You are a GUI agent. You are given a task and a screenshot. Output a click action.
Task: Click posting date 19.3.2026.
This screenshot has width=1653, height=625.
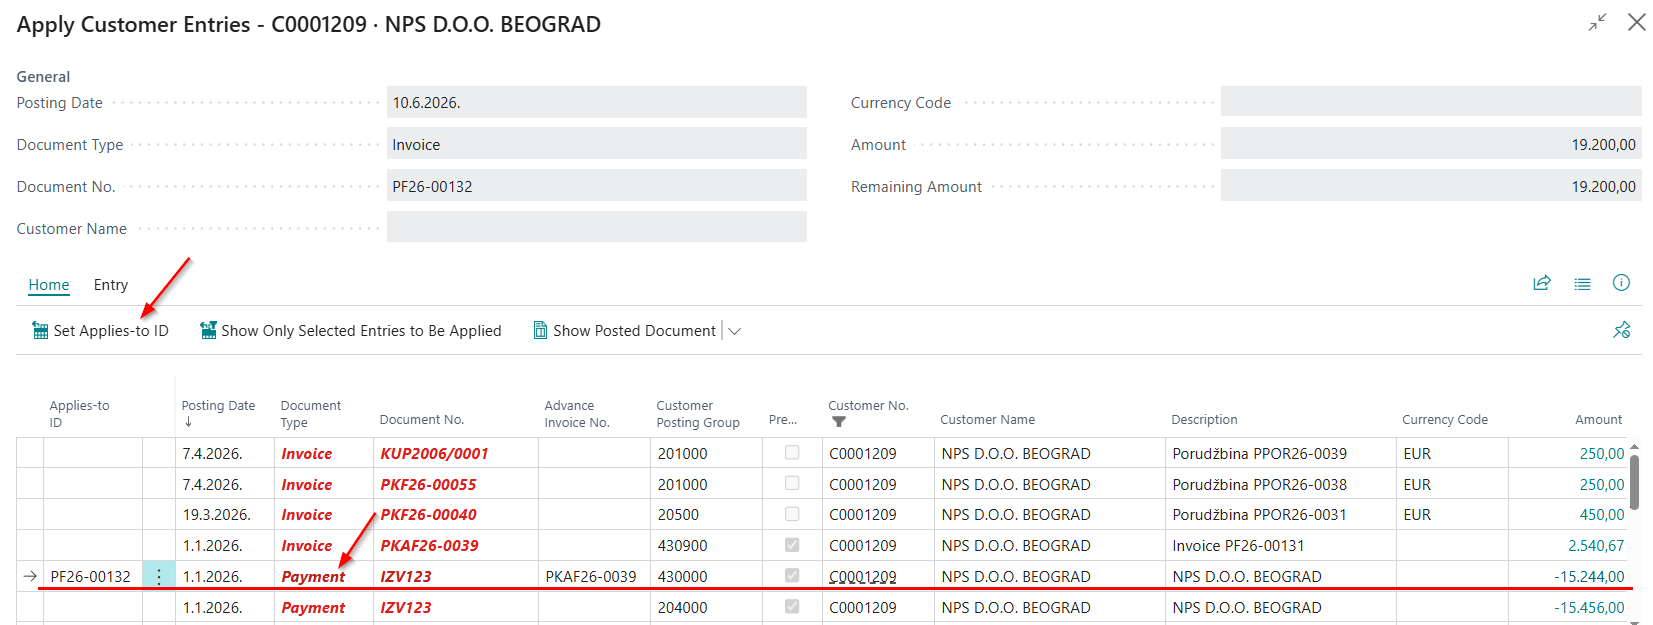pos(216,514)
